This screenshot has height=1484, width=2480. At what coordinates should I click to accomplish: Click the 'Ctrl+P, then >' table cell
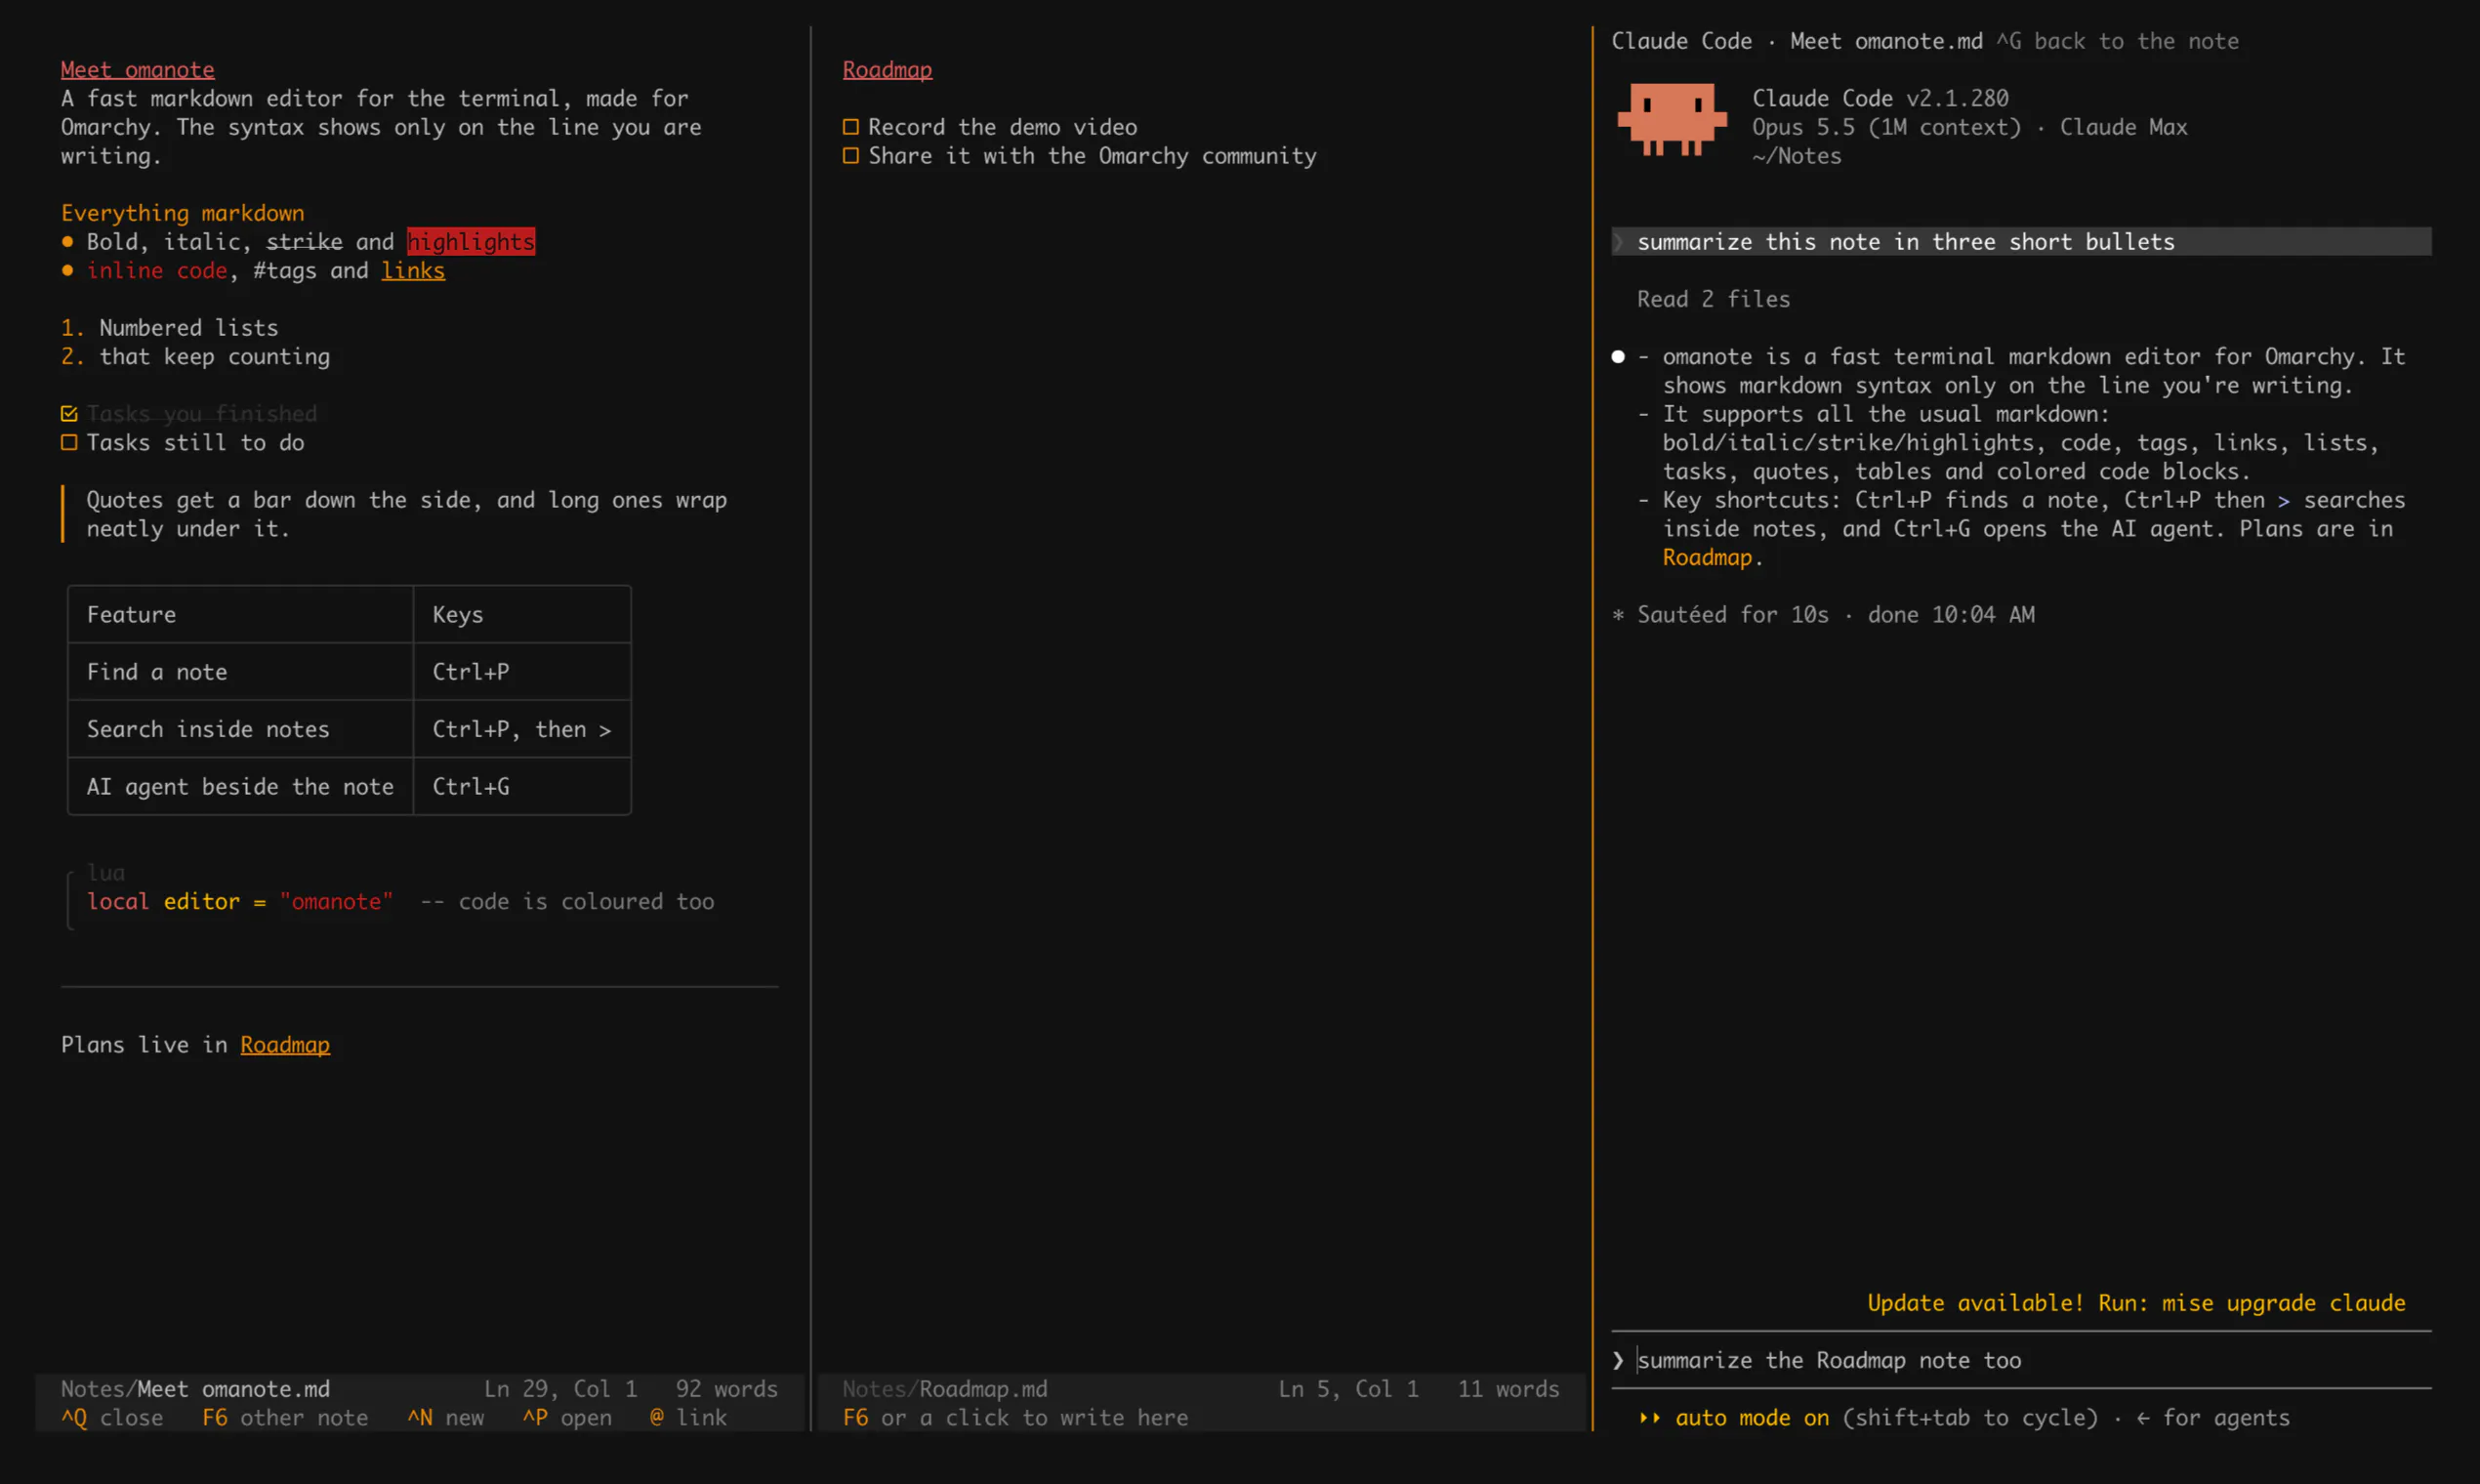pyautogui.click(x=522, y=729)
